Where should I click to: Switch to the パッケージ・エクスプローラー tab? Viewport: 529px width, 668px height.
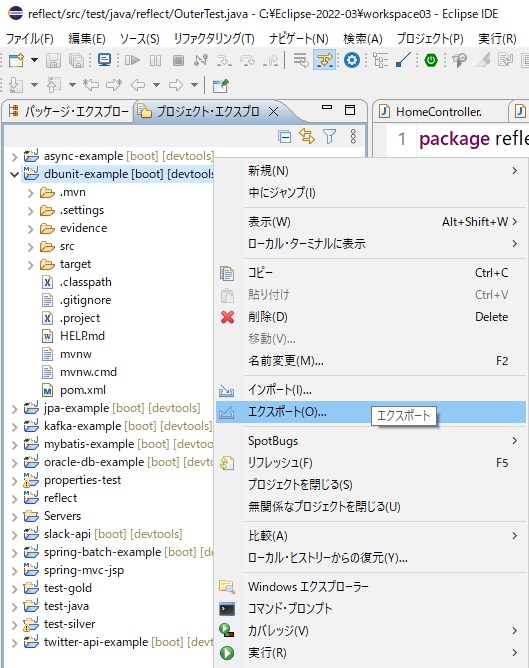tap(68, 112)
